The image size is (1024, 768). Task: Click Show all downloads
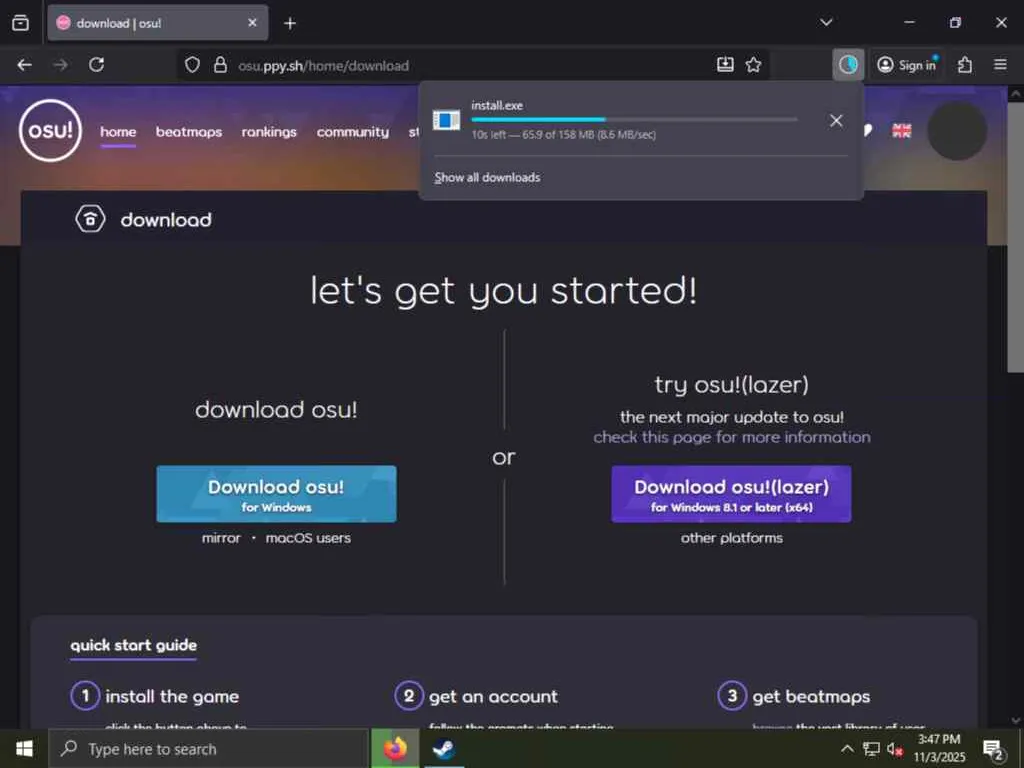487,178
